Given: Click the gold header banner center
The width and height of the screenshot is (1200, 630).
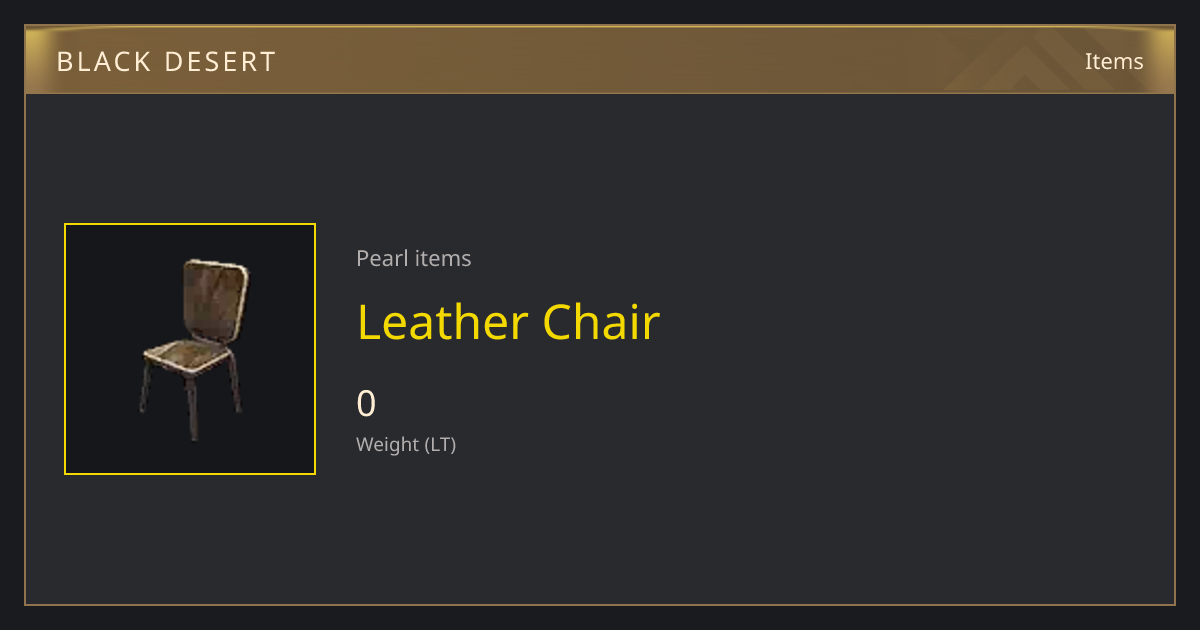Looking at the screenshot, I should [x=600, y=60].
